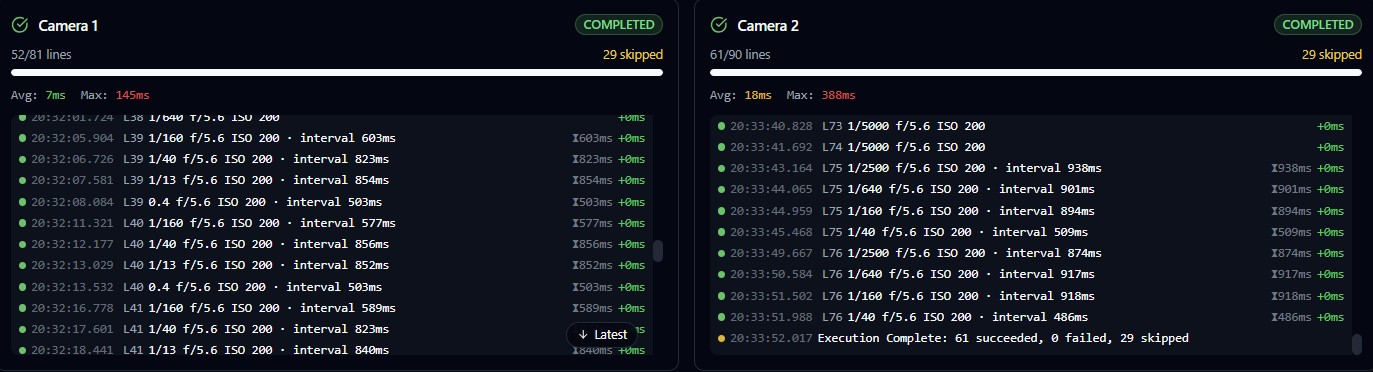
Task: Select the L76 1/160 interval 918ms log line
Action: coord(1032,296)
